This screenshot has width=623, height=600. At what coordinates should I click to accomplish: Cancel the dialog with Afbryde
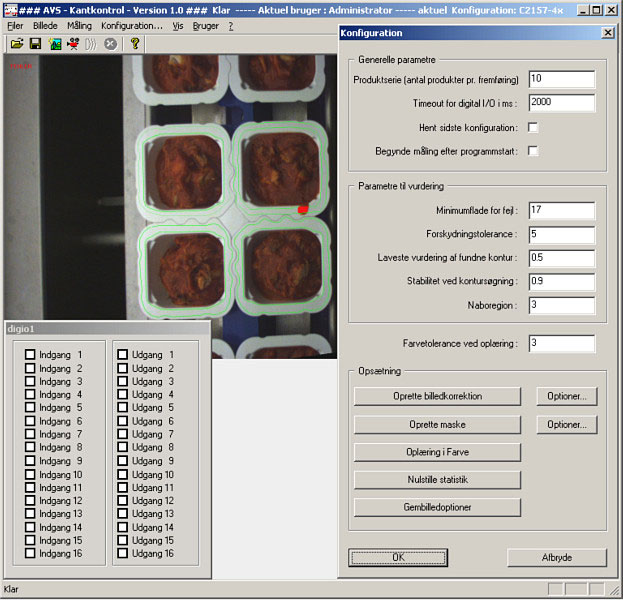pos(557,557)
